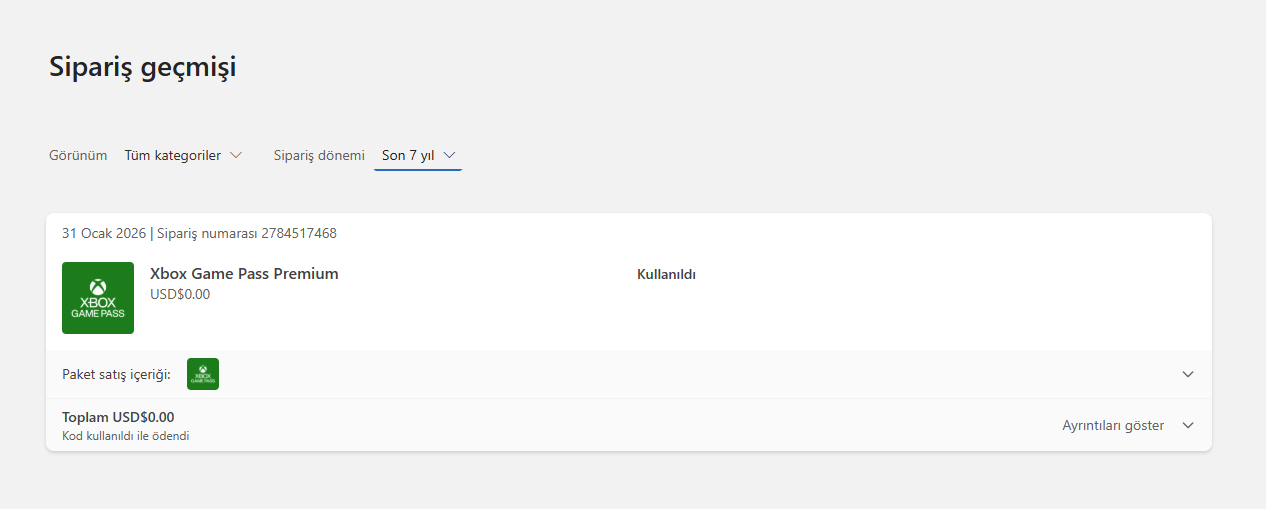Click the Sipariş geçmişi page heading
Image resolution: width=1266 pixels, height=509 pixels.
coord(143,67)
